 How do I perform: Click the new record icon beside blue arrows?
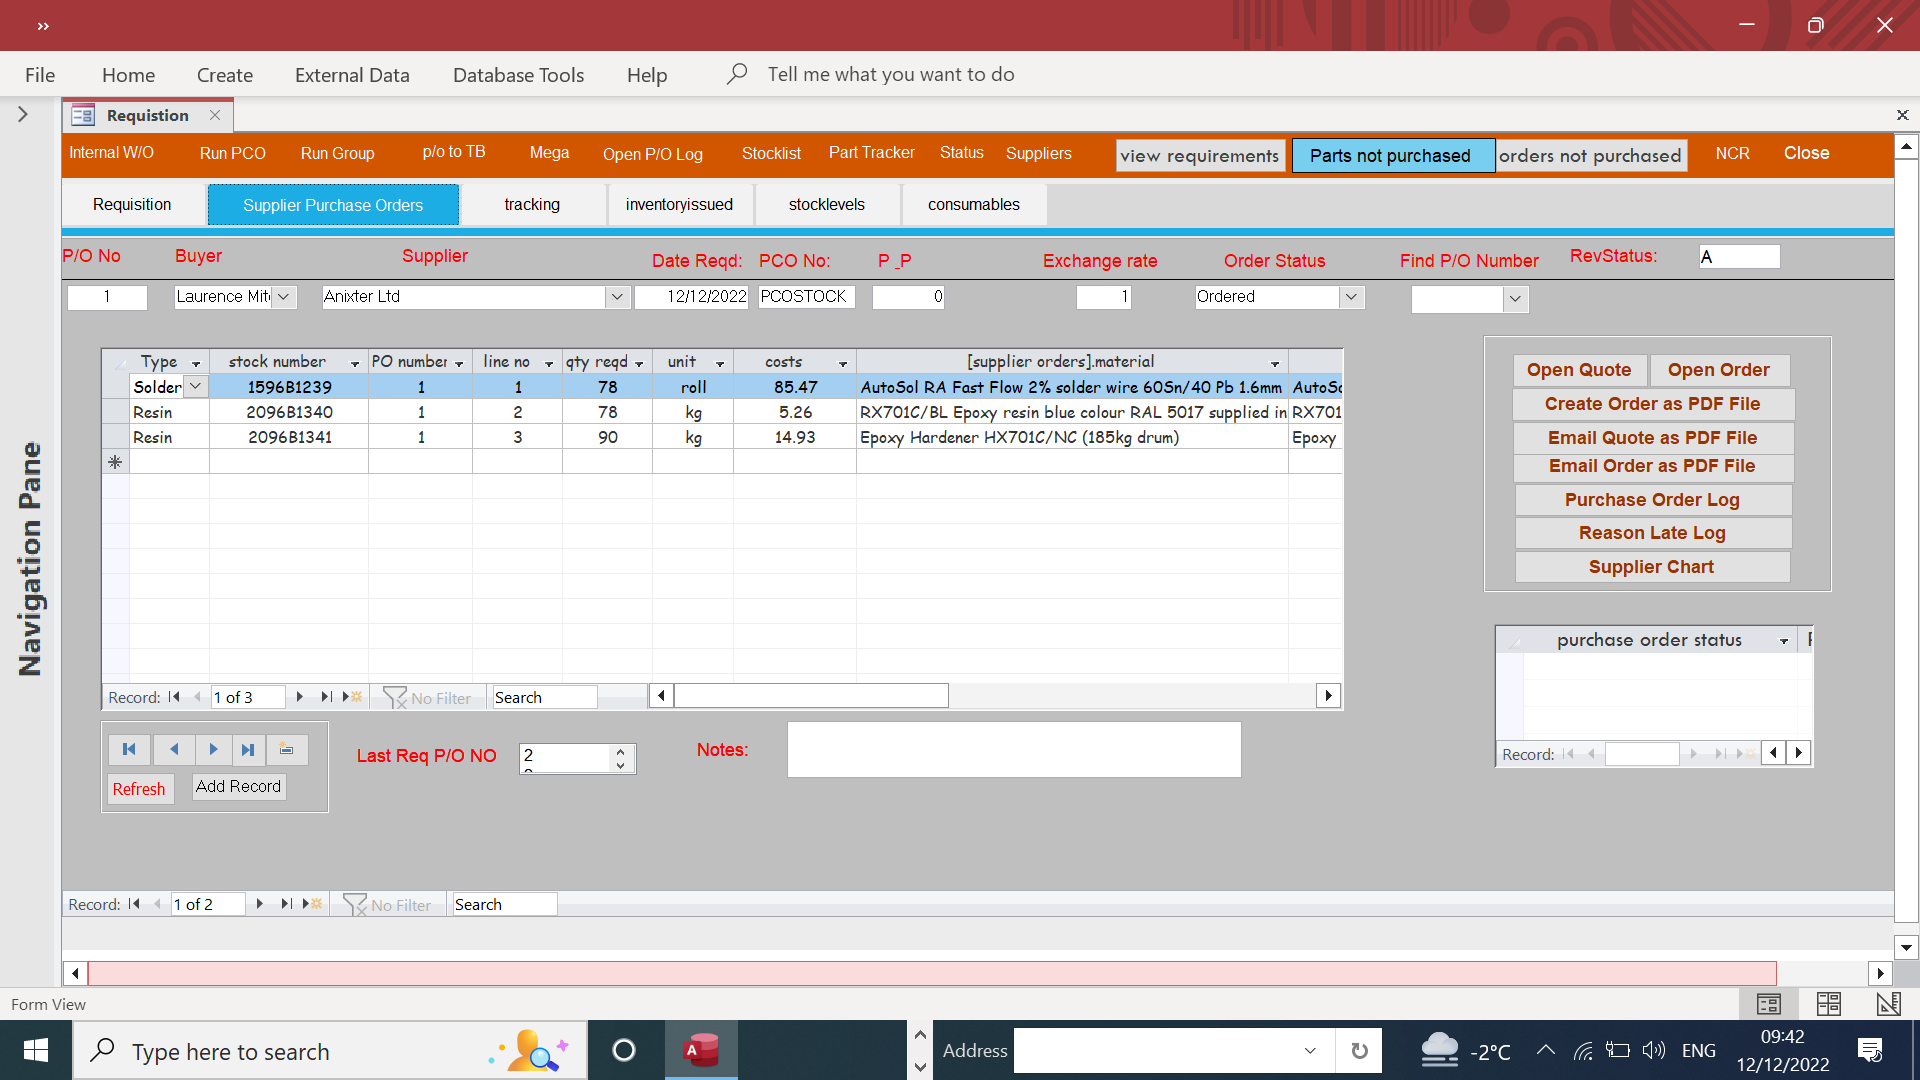point(287,749)
